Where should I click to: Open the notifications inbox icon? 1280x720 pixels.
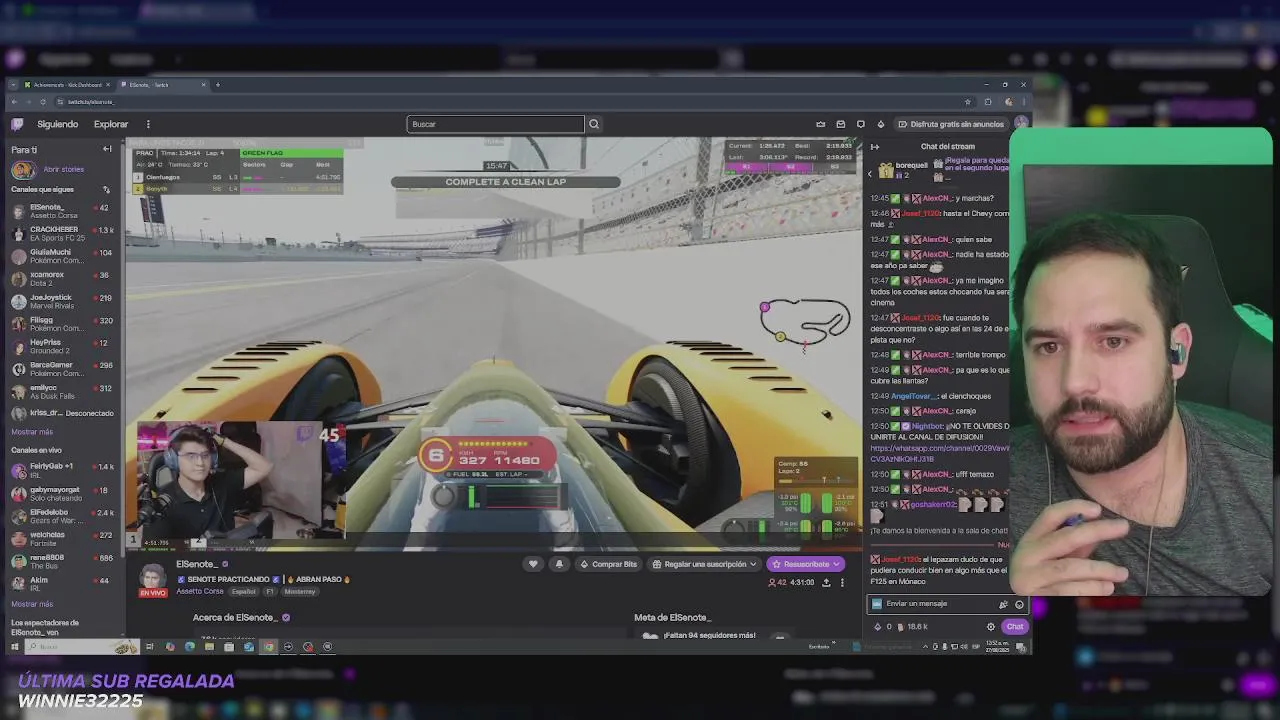(x=841, y=124)
